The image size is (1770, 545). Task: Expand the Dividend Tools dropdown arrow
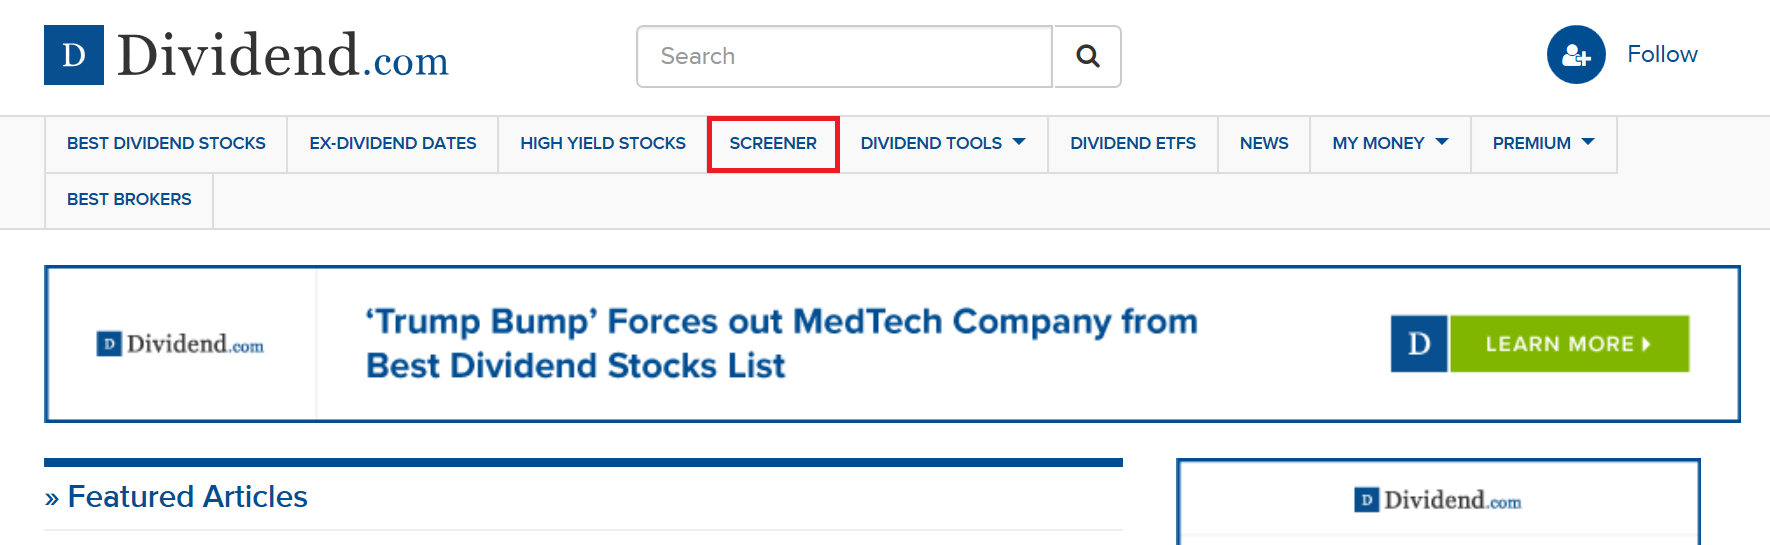pyautogui.click(x=1019, y=143)
